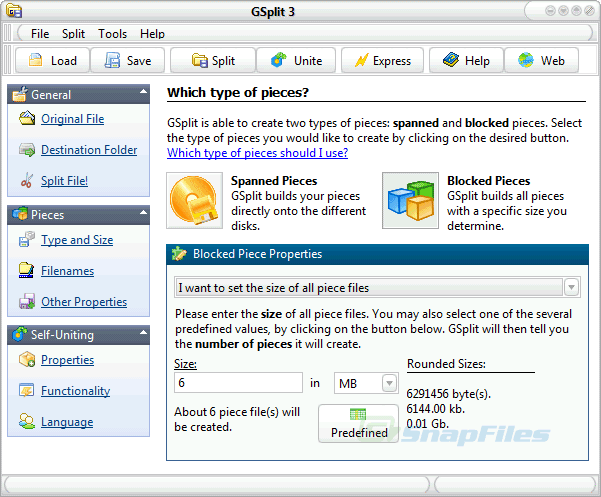
Task: Click the menu bar grip handle
Action: 7,33
